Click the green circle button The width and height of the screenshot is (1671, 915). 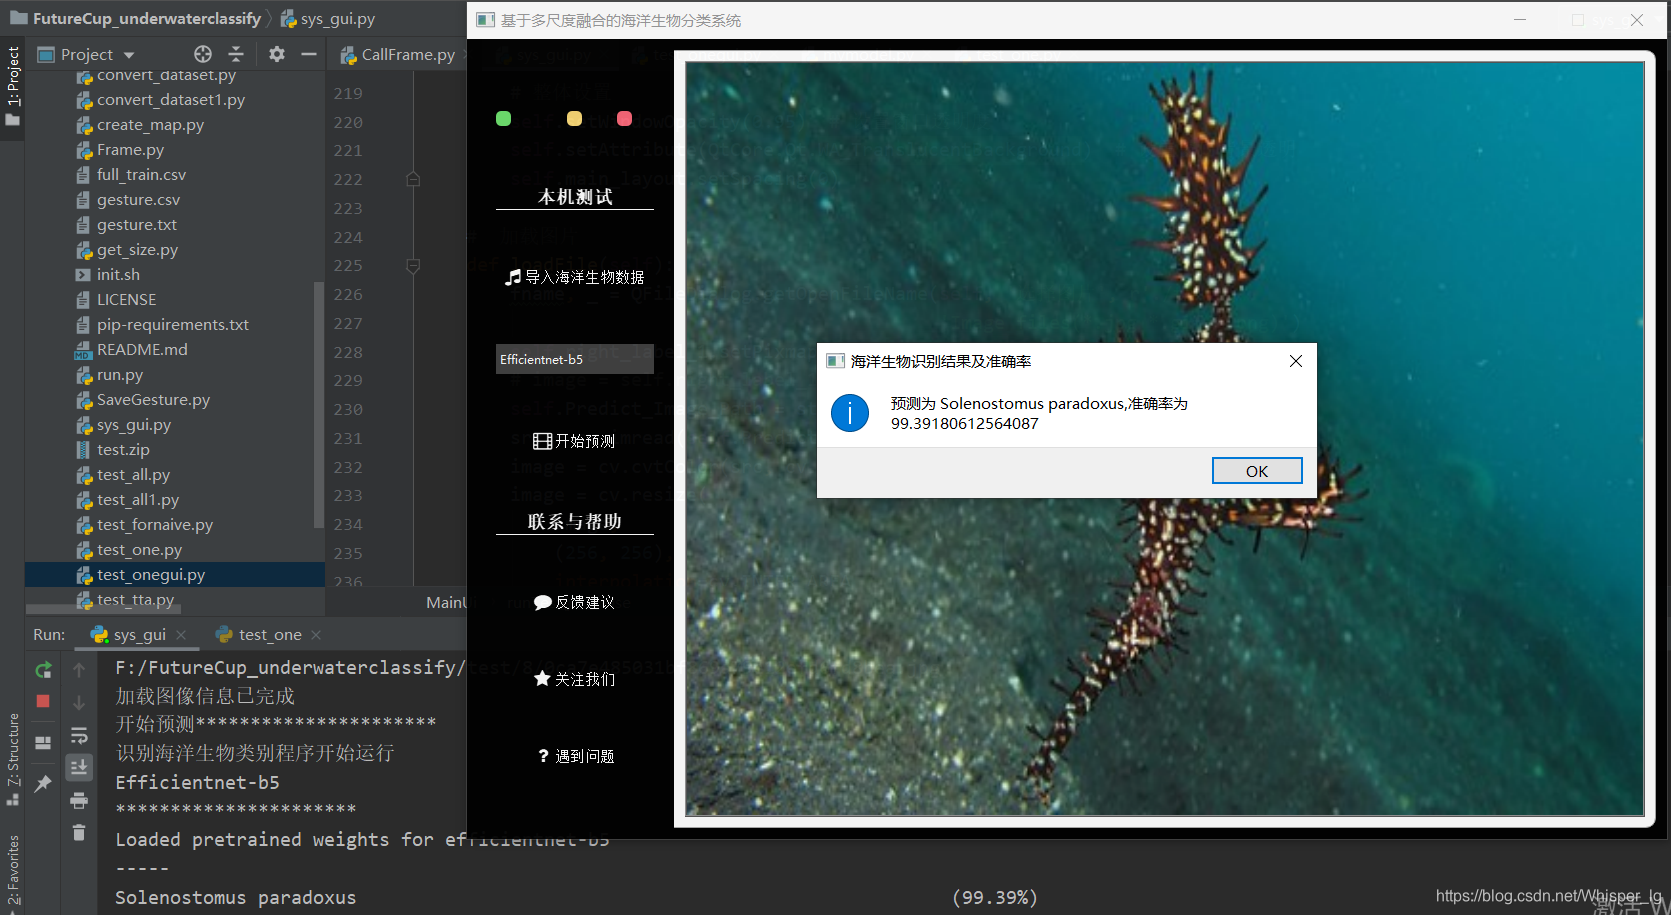[x=504, y=119]
